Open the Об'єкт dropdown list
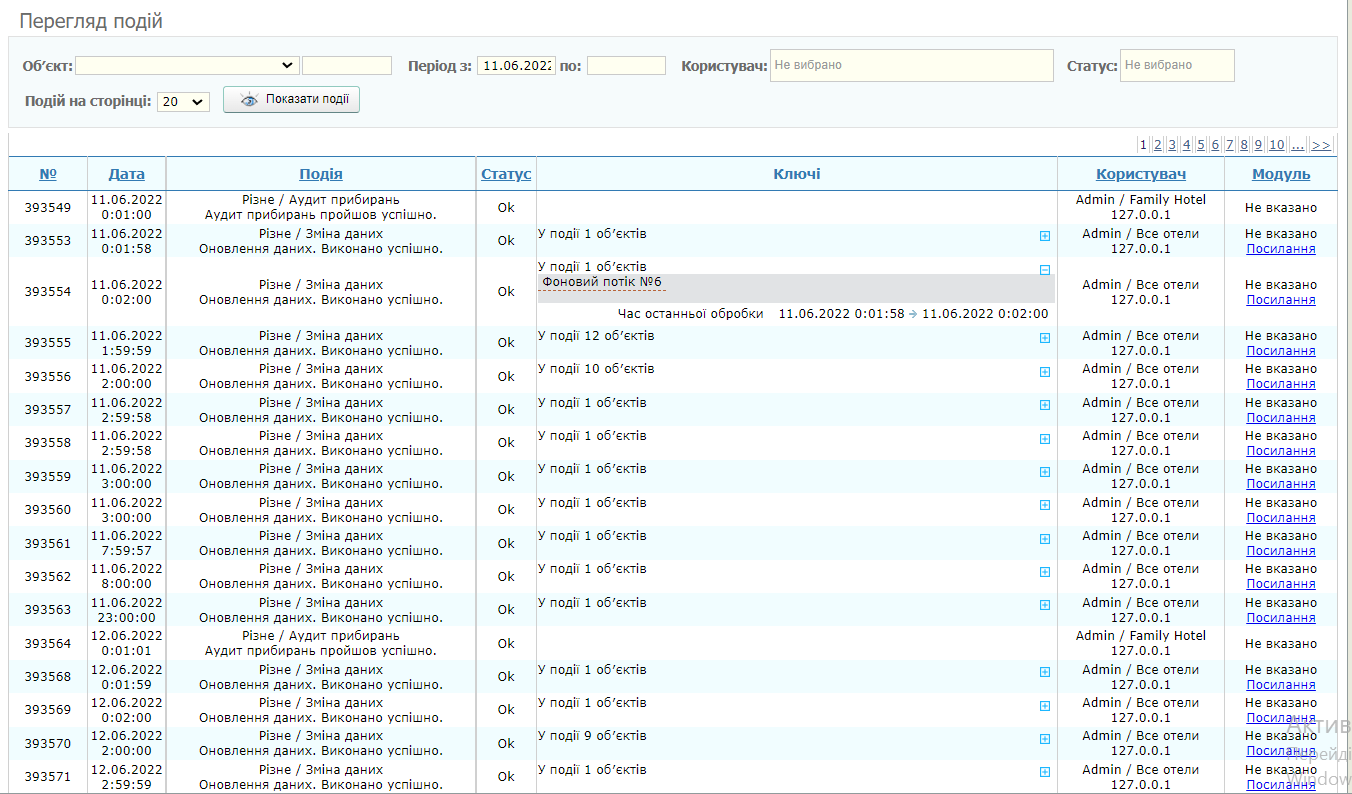Screen dimensions: 1352x794 click(187, 65)
